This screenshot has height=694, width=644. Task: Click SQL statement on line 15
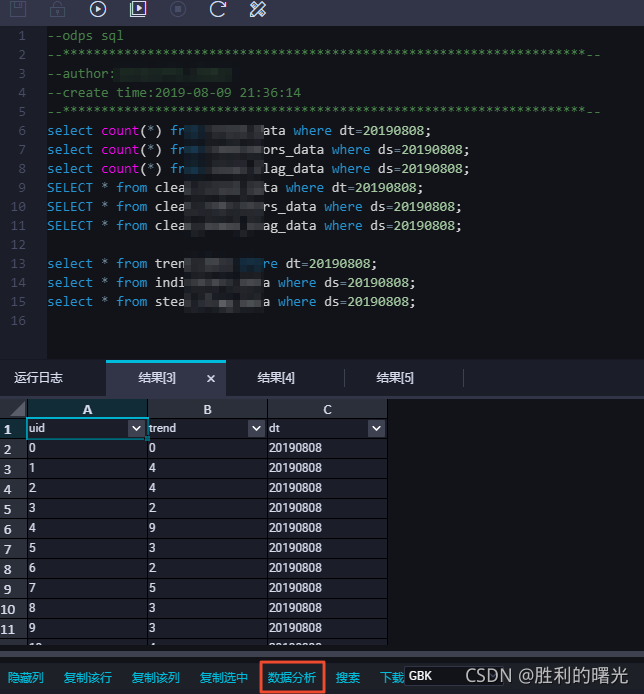click(x=231, y=302)
